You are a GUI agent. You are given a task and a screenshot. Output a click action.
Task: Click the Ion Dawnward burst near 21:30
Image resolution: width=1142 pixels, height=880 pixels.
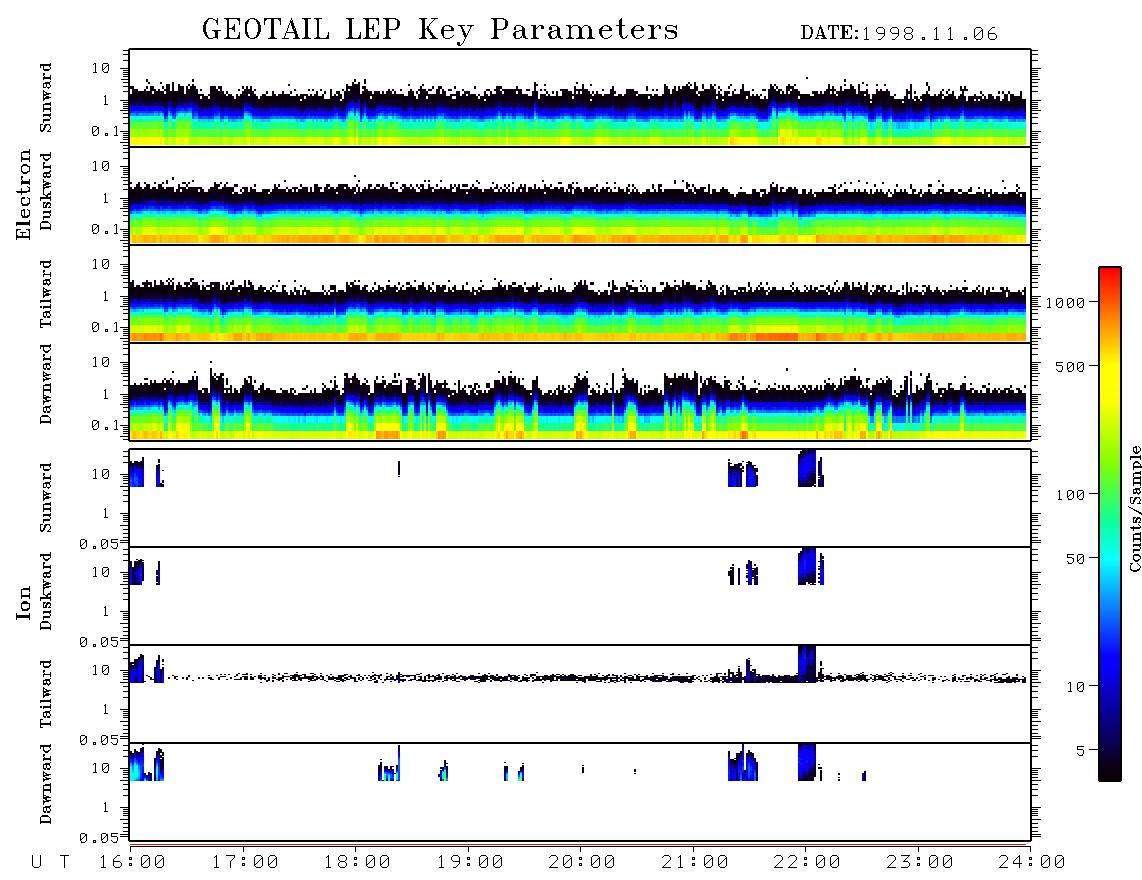tap(743, 763)
